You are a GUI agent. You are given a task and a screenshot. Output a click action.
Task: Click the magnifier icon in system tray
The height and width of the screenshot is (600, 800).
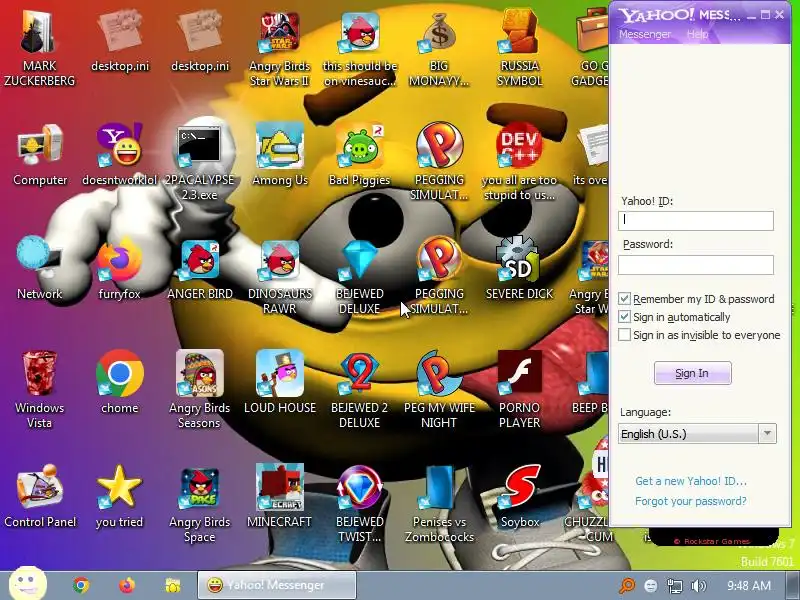click(627, 586)
